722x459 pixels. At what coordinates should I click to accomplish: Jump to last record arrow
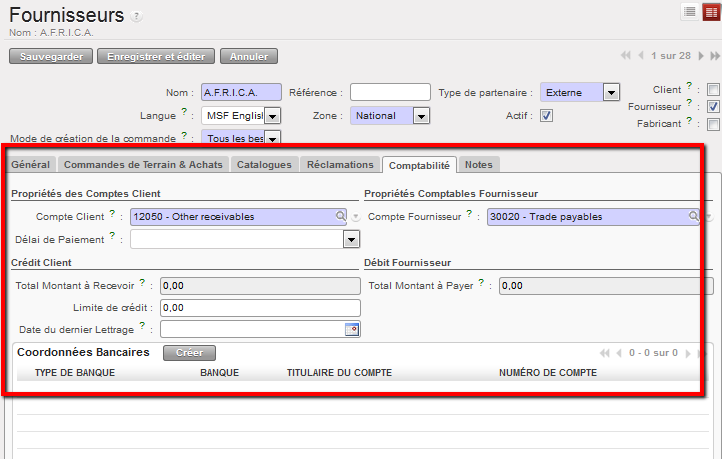tap(713, 55)
